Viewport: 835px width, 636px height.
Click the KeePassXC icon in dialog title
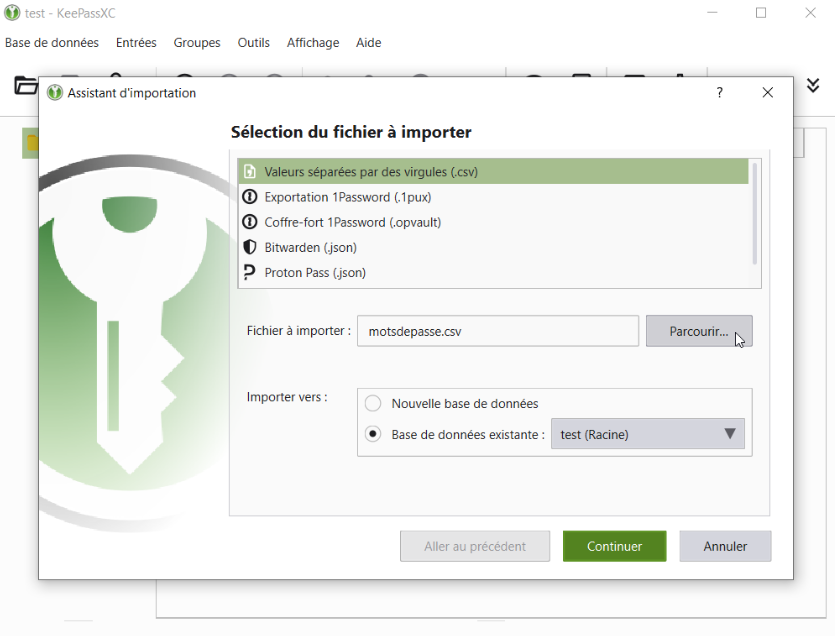click(54, 93)
